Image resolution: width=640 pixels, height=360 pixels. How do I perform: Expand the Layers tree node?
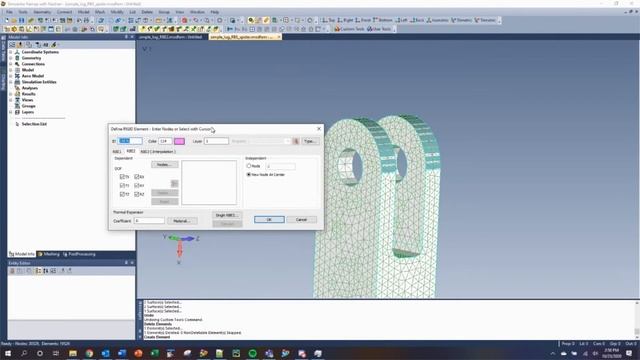coord(11,112)
